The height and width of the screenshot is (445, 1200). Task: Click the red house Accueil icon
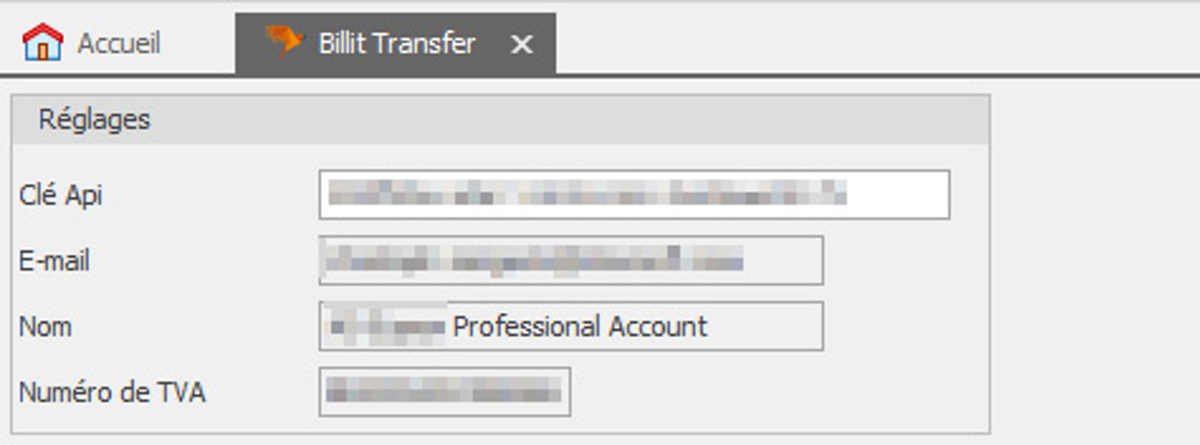pyautogui.click(x=42, y=43)
